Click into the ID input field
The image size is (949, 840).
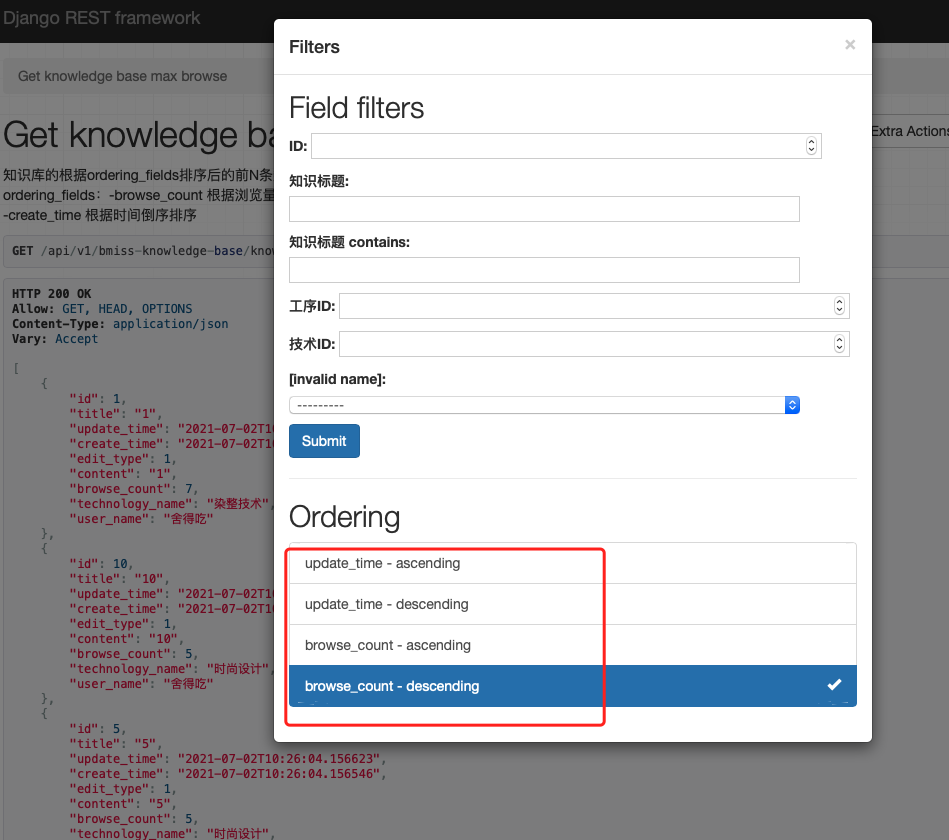(550, 145)
